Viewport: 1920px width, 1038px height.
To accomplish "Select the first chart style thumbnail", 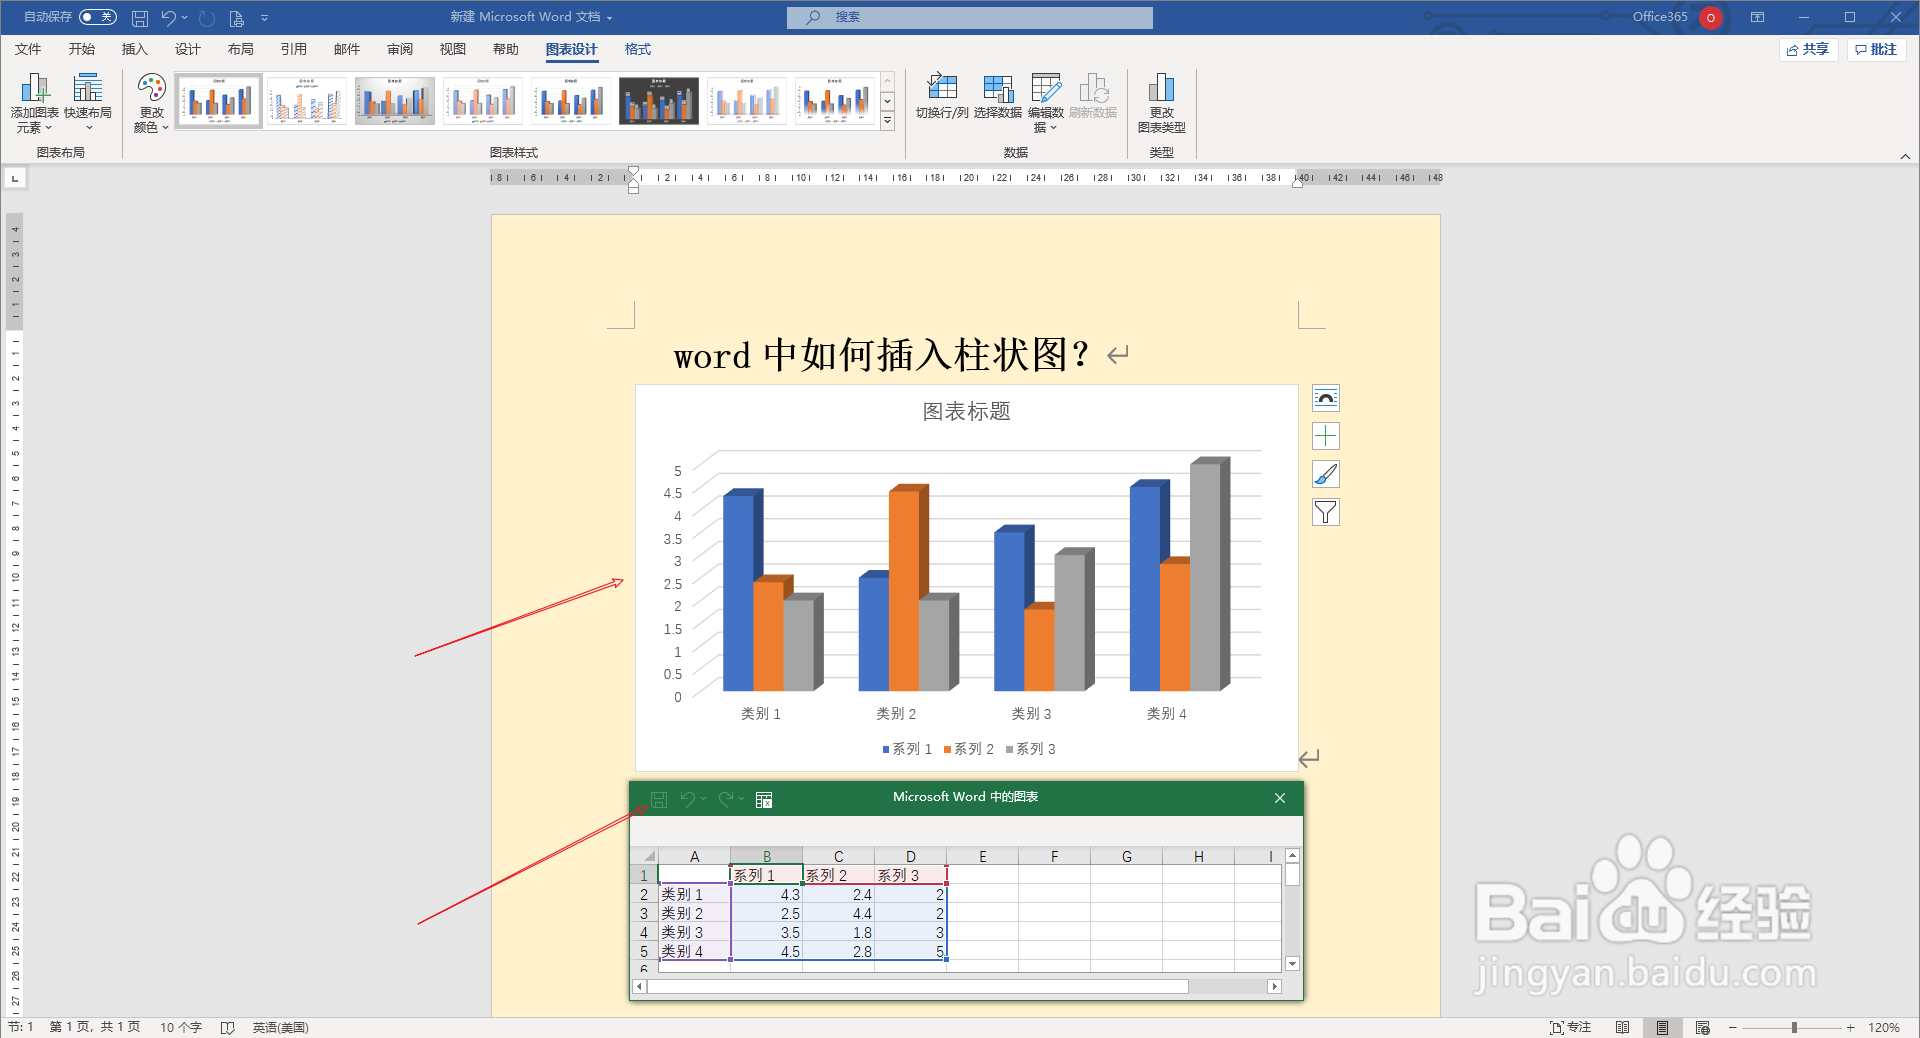I will coord(219,100).
